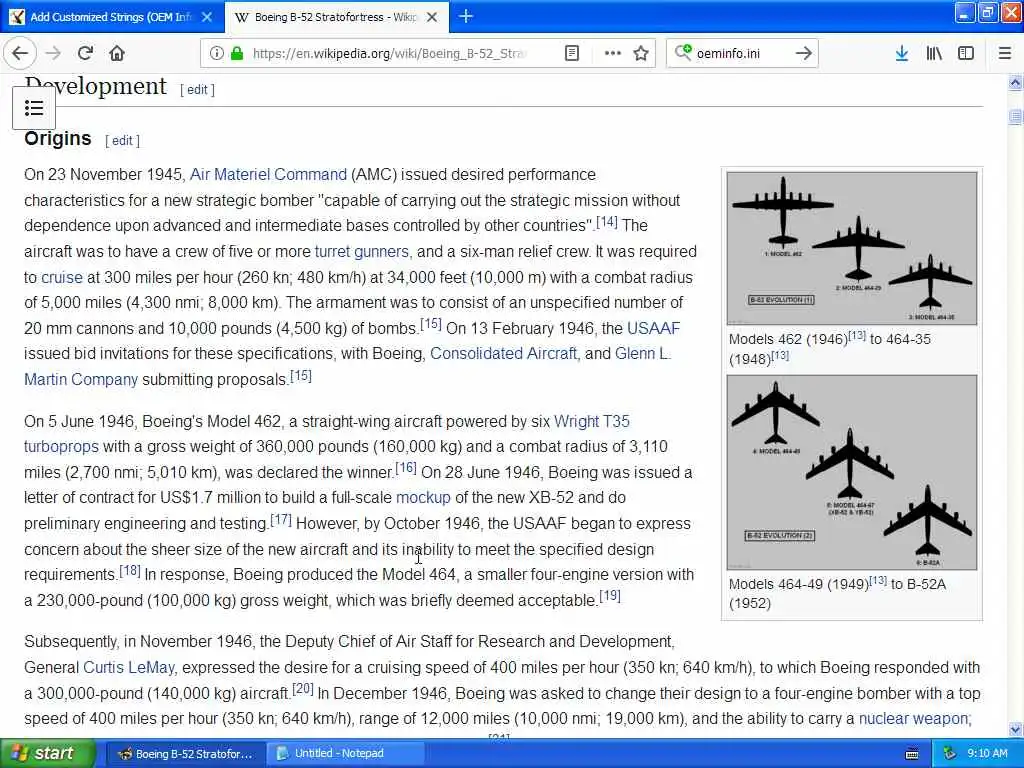Open Models 462 to 464-35 silhouette image
1024x768 pixels.
(852, 248)
